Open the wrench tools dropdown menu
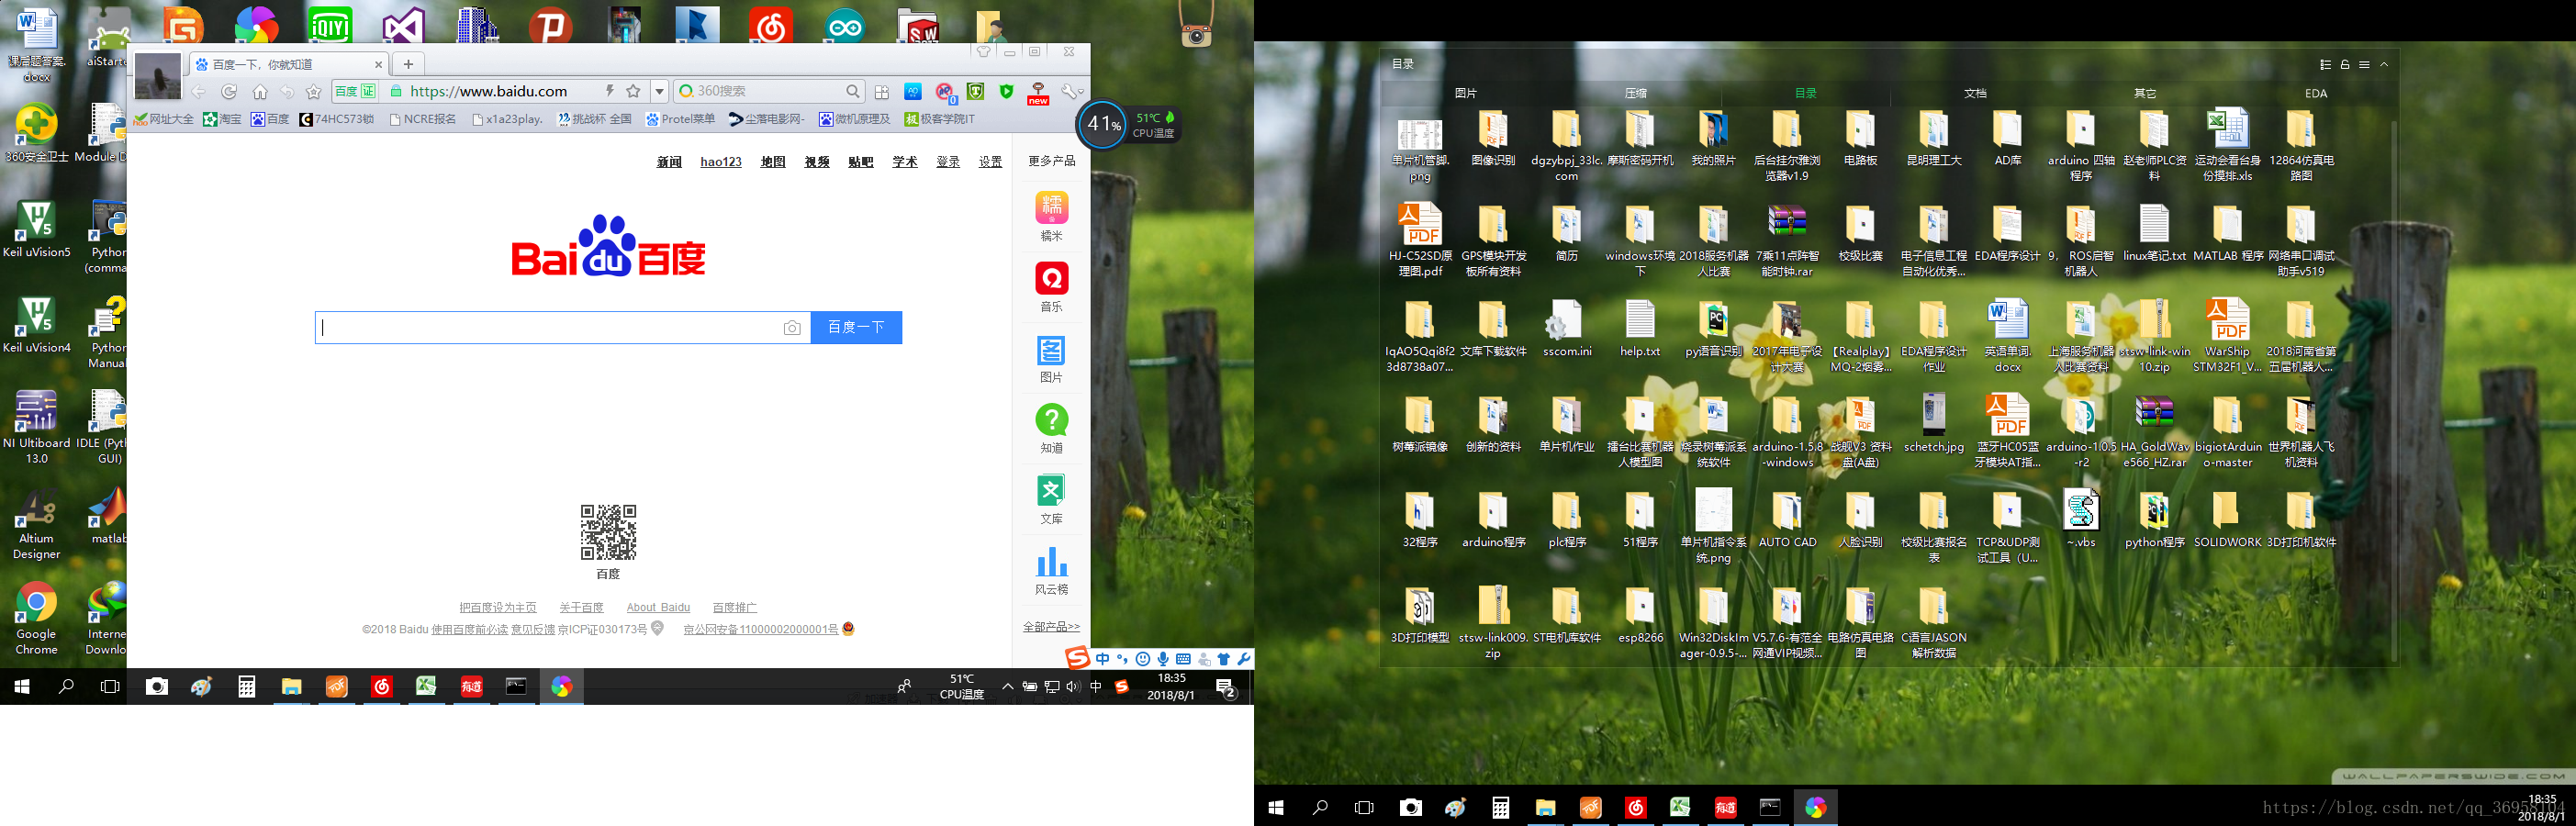 tap(1073, 92)
